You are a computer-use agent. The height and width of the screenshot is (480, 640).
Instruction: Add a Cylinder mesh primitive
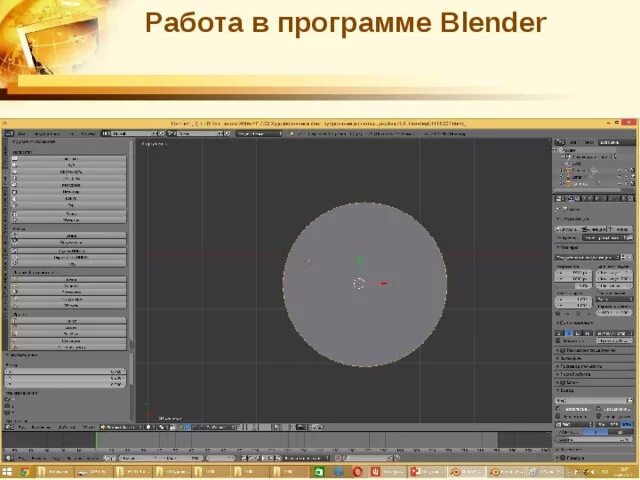pos(69,191)
